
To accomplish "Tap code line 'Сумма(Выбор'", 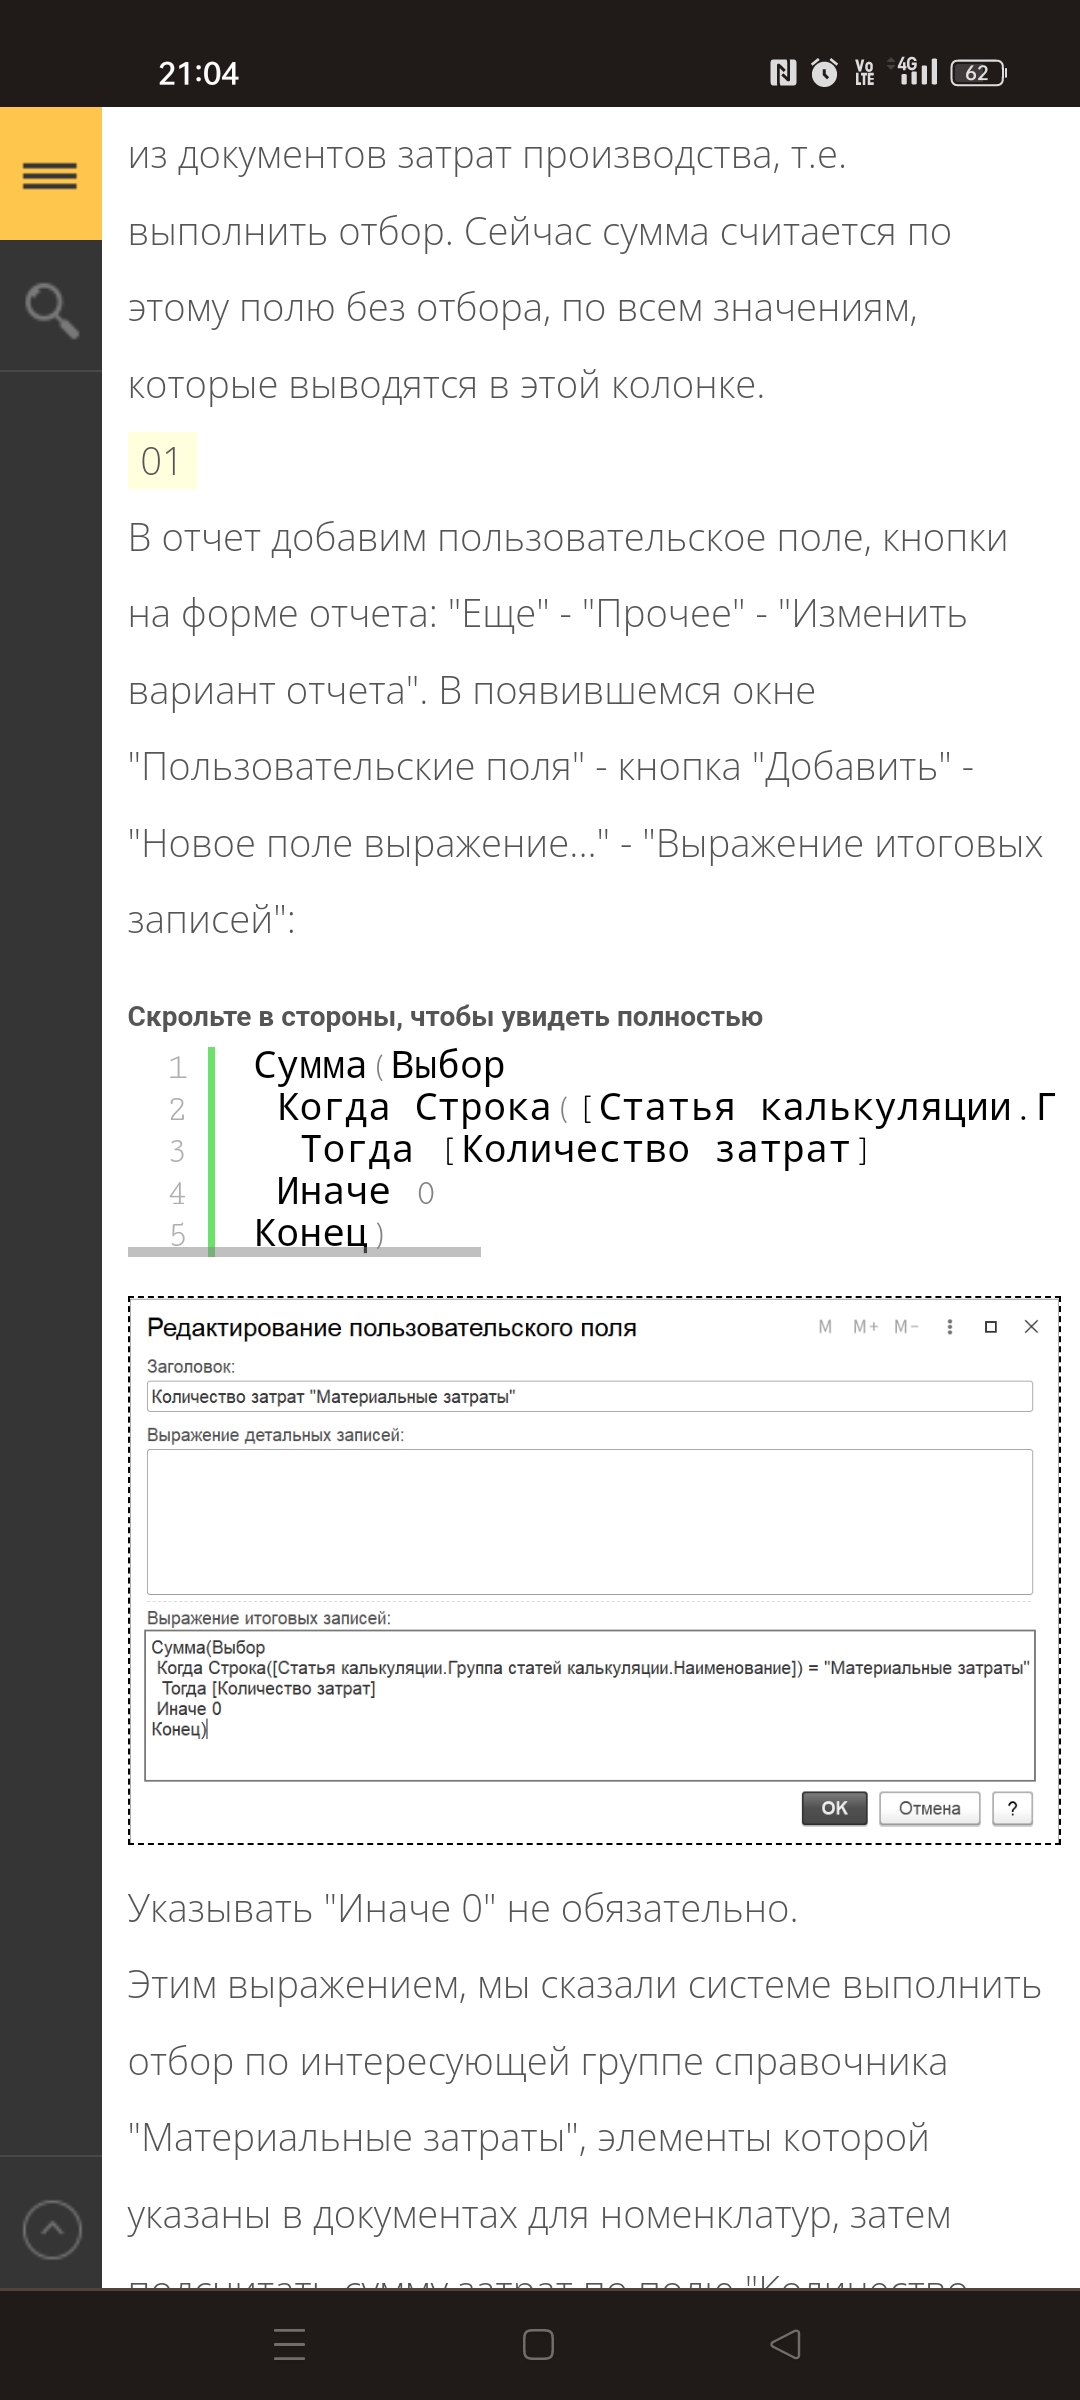I will 379,1066.
